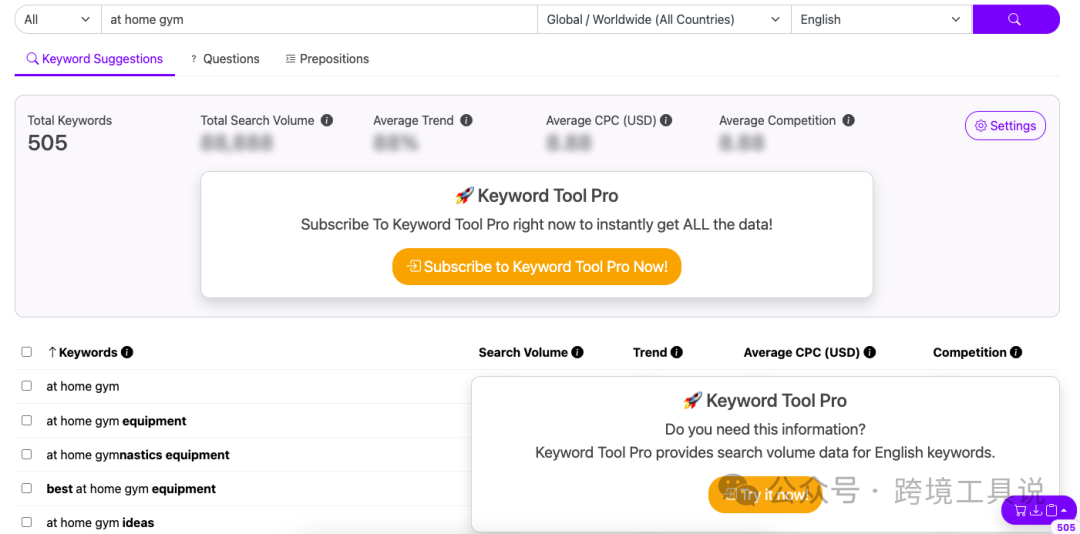Switch to Keyword Suggestions tab

[95, 59]
